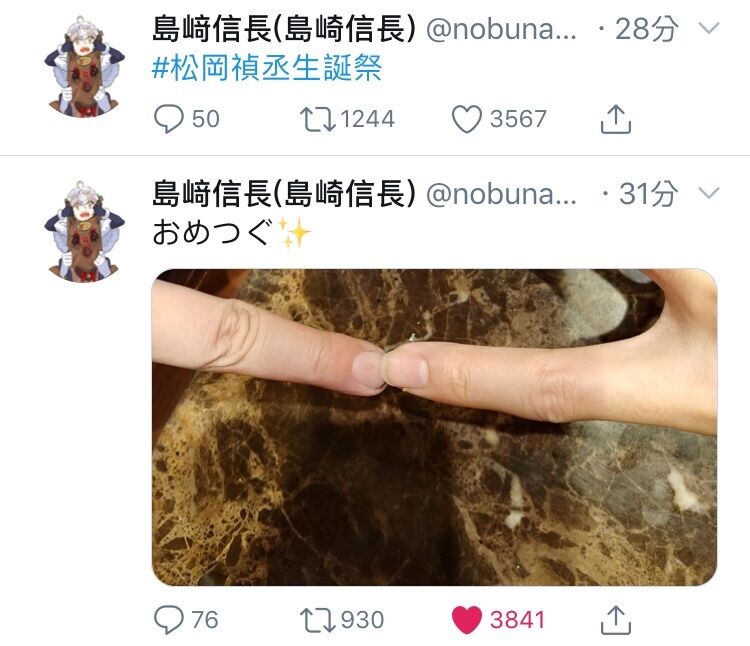Open 島﨑信長 display name on first tweet
Viewport: 750px width, 646px height.
coord(284,28)
